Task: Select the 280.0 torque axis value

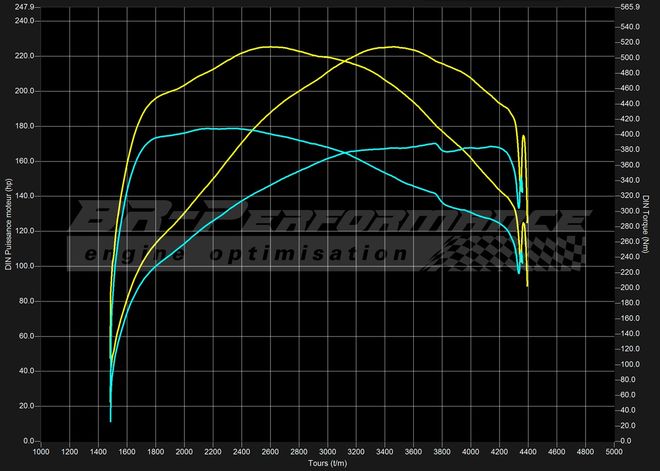Action: (630, 226)
